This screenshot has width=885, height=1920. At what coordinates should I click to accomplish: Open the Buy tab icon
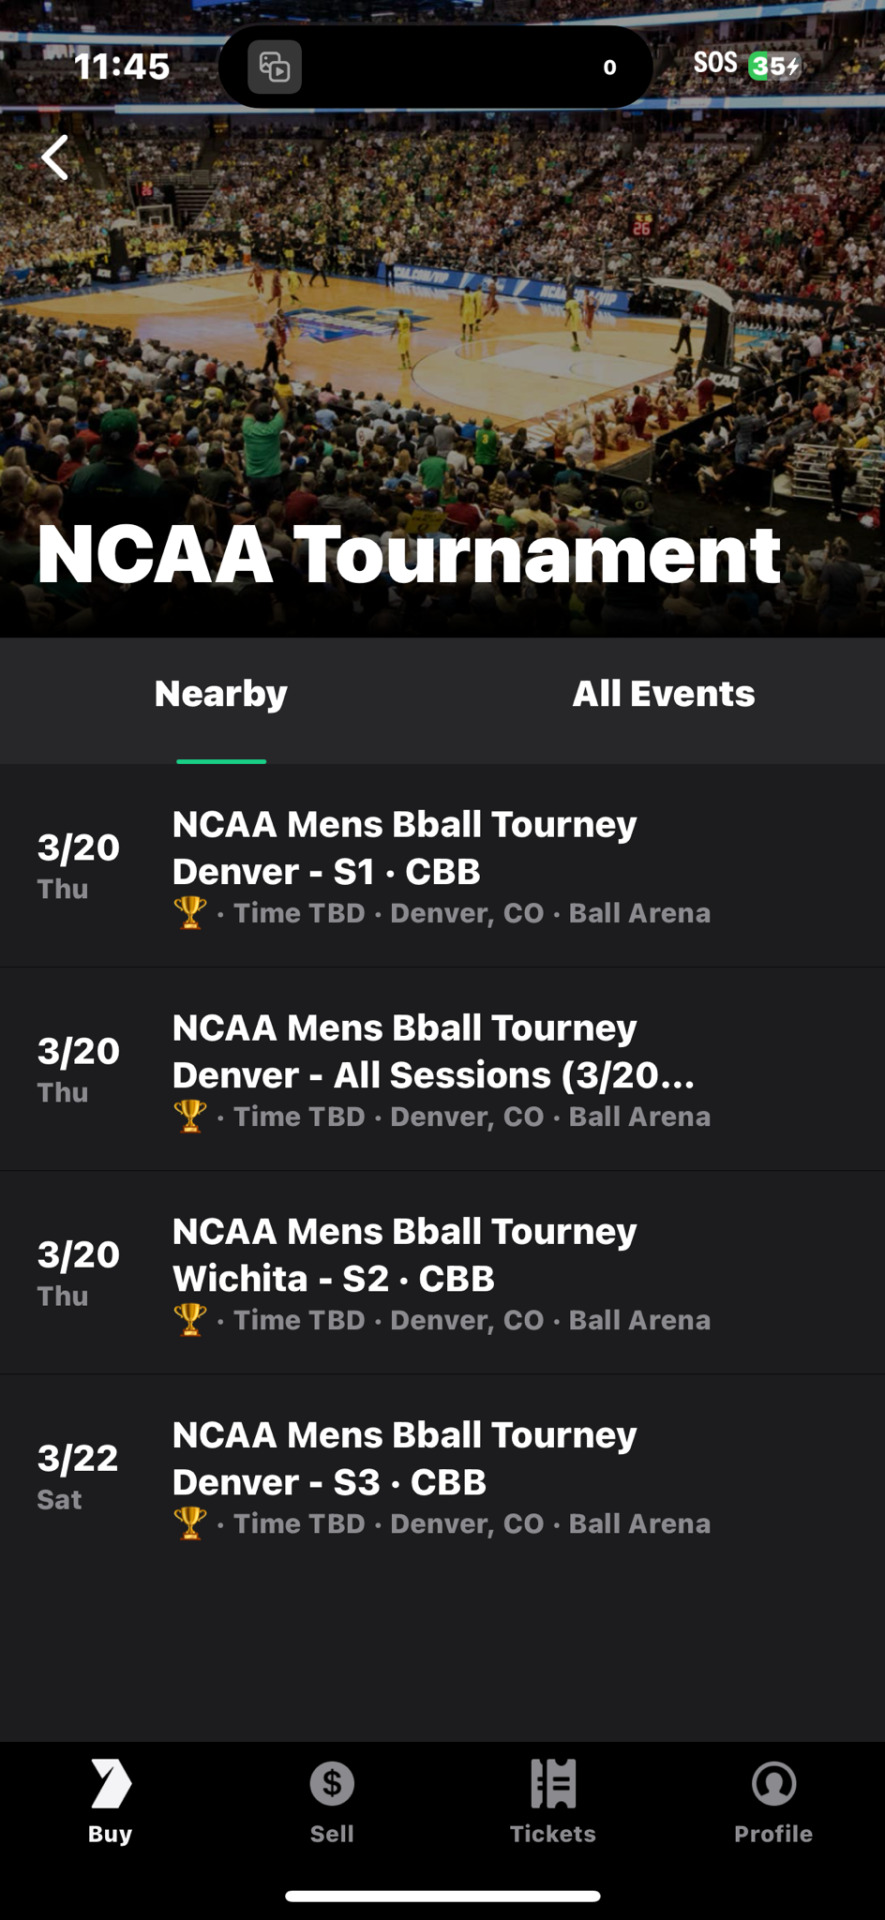click(110, 1784)
